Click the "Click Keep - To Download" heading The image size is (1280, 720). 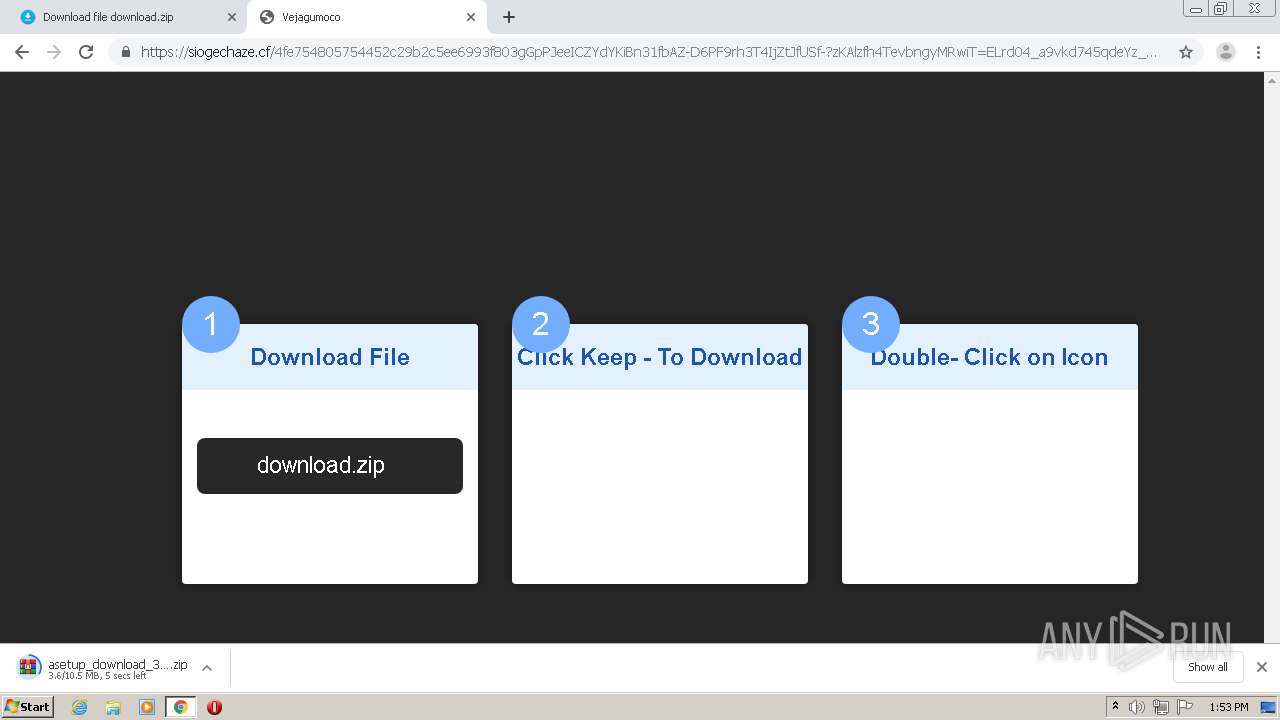click(x=660, y=357)
